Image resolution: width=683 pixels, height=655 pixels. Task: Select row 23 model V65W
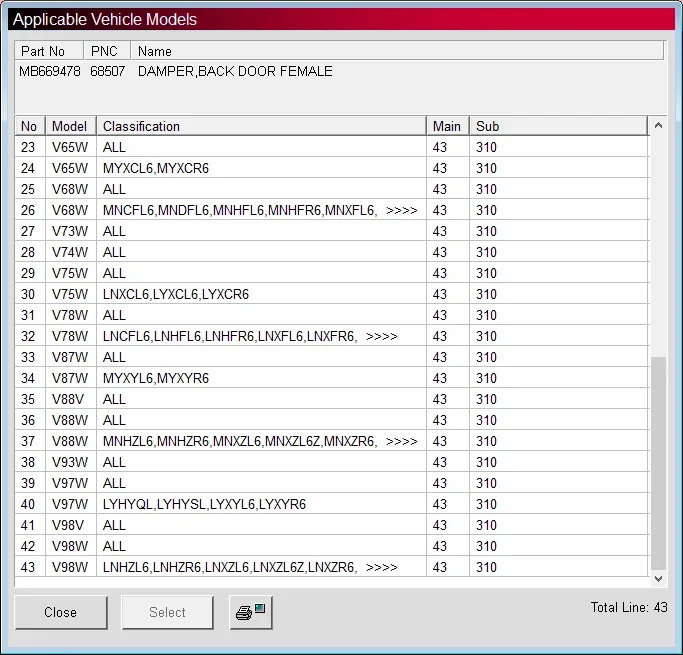click(70, 147)
